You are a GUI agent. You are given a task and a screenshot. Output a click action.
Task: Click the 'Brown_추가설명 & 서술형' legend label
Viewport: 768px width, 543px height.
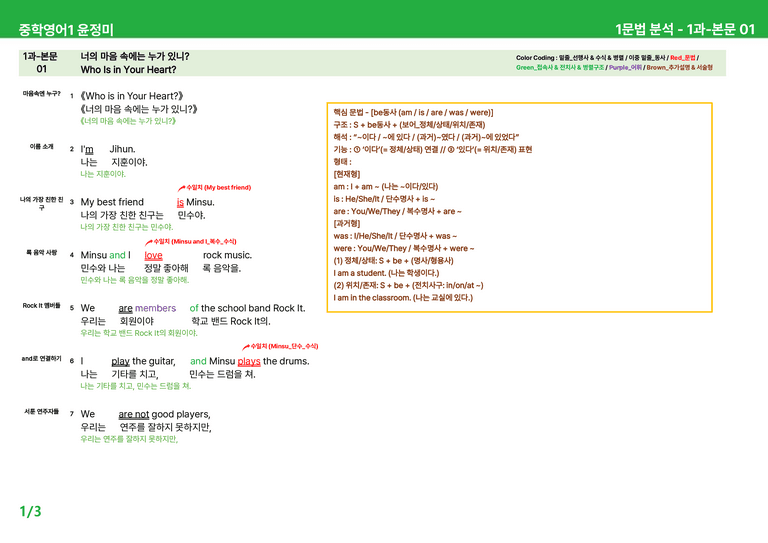point(679,68)
